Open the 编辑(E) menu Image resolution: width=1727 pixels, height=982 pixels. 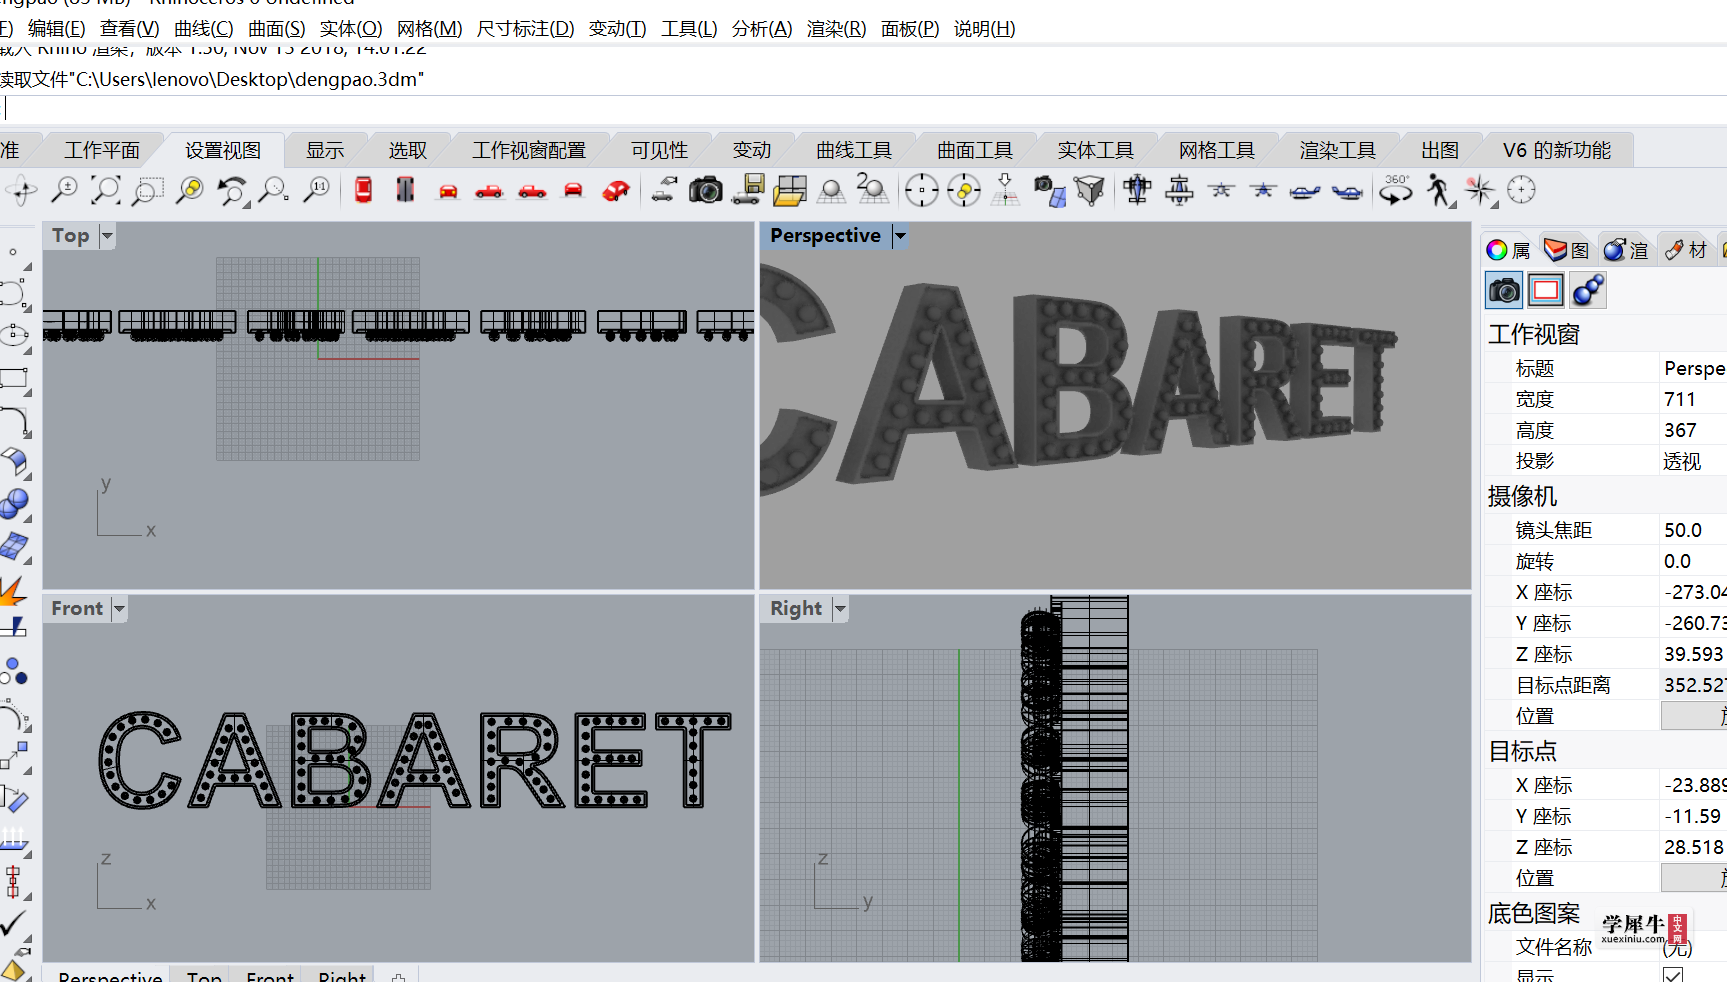pos(57,29)
